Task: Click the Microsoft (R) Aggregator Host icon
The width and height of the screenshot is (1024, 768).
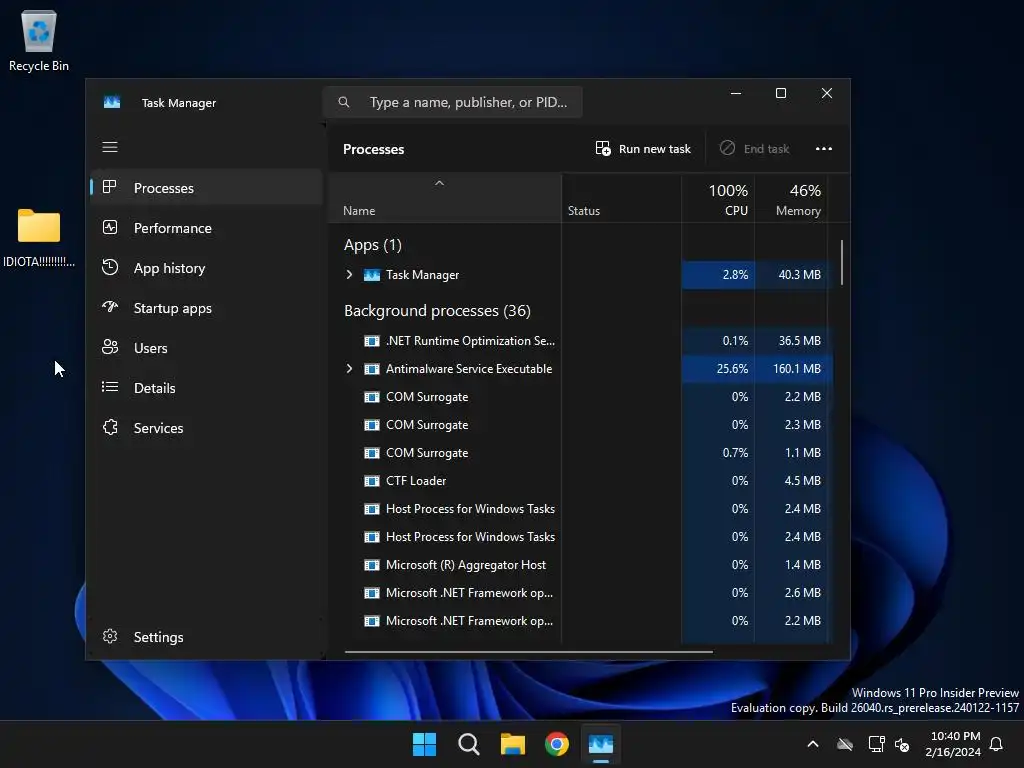Action: (372, 565)
